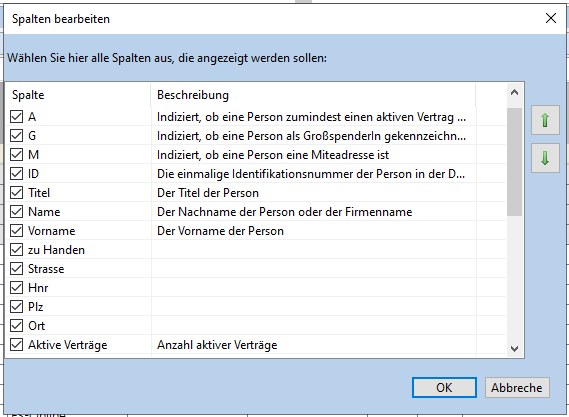Move selected column down with green arrow
Viewport: 569px width, 417px height.
coord(545,158)
